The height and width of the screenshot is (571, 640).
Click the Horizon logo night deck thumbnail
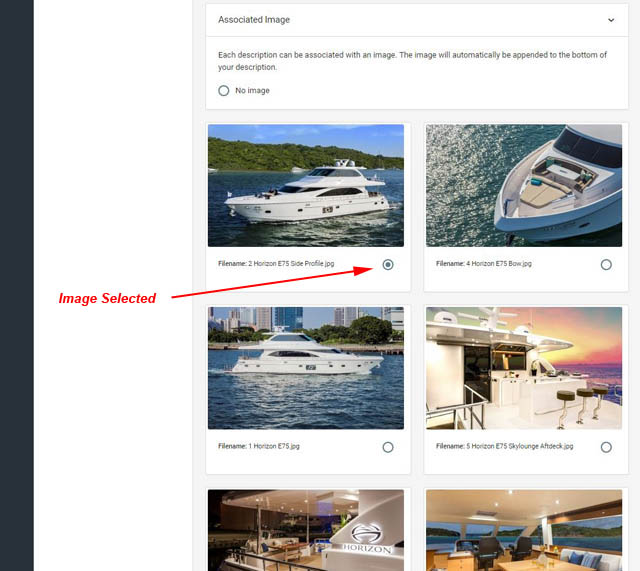[x=306, y=530]
